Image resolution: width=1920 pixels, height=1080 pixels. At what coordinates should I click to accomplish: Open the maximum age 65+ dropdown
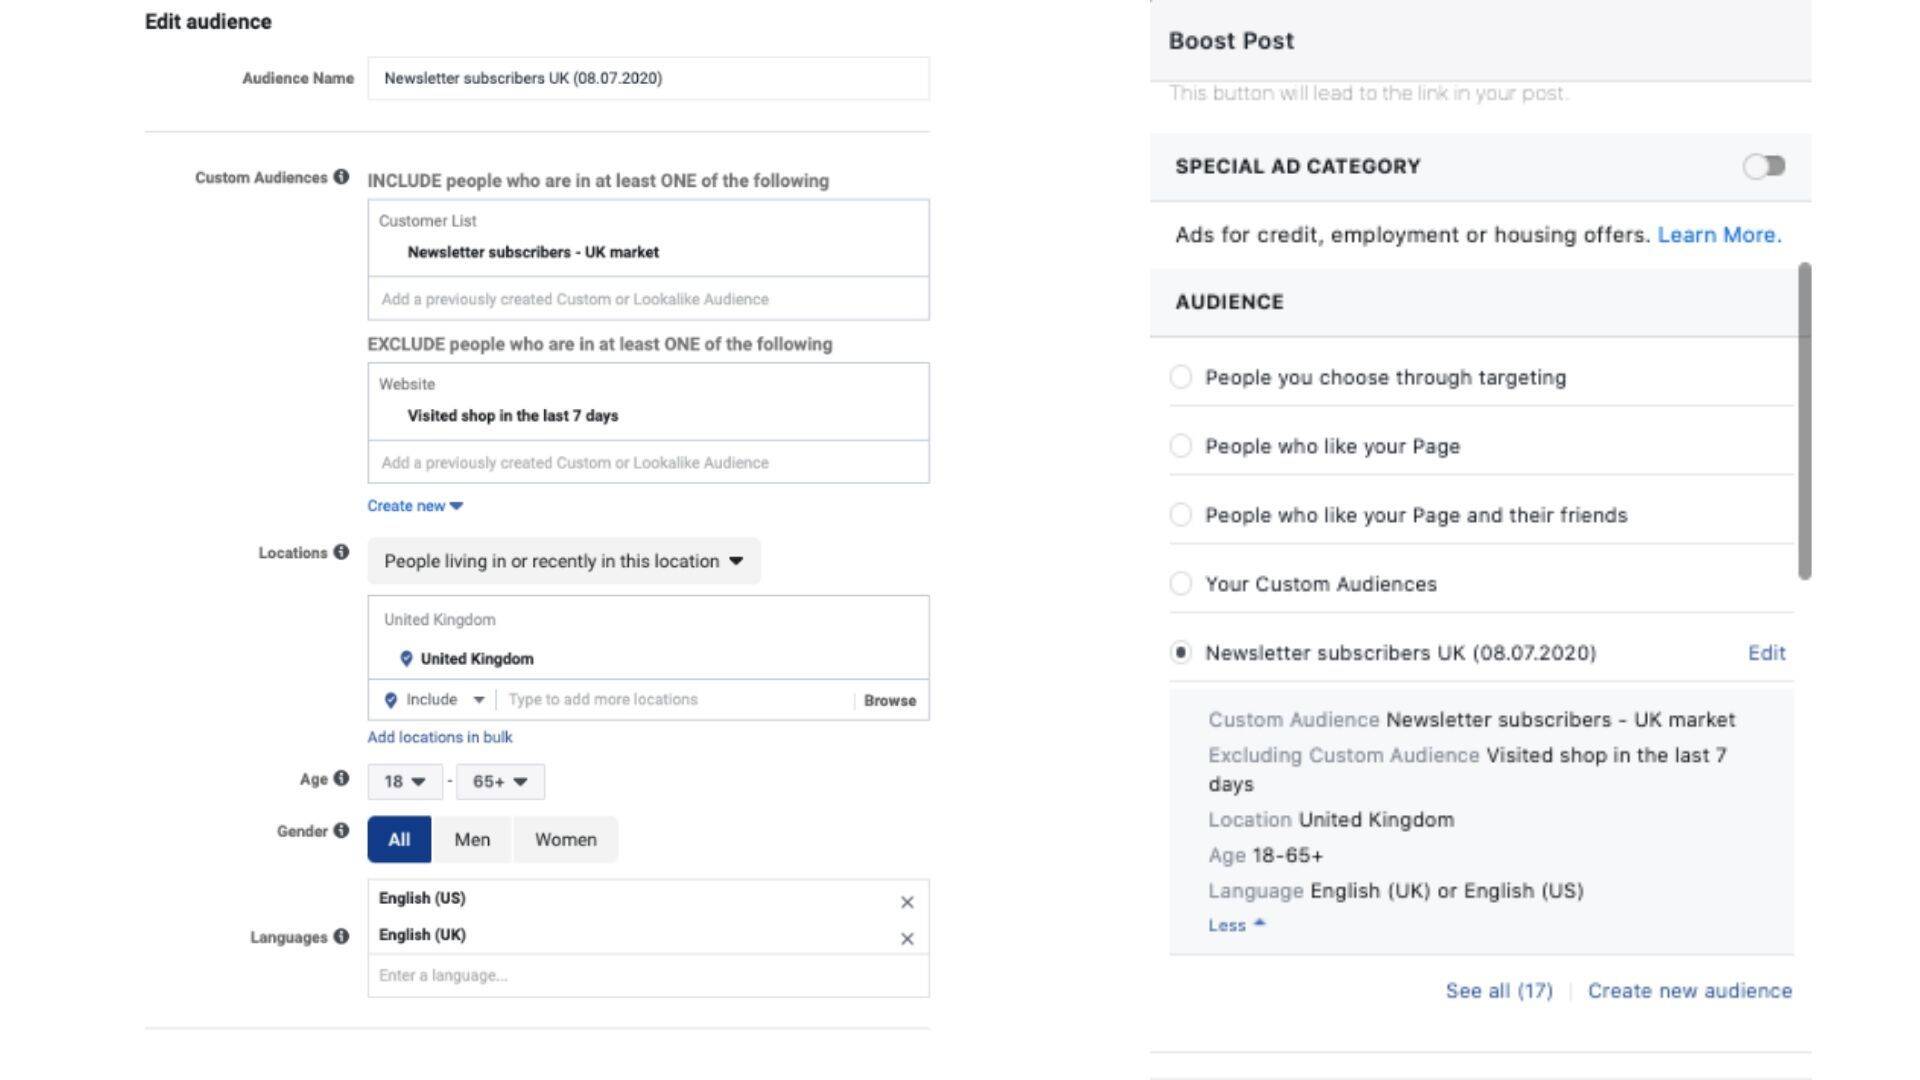pyautogui.click(x=500, y=781)
